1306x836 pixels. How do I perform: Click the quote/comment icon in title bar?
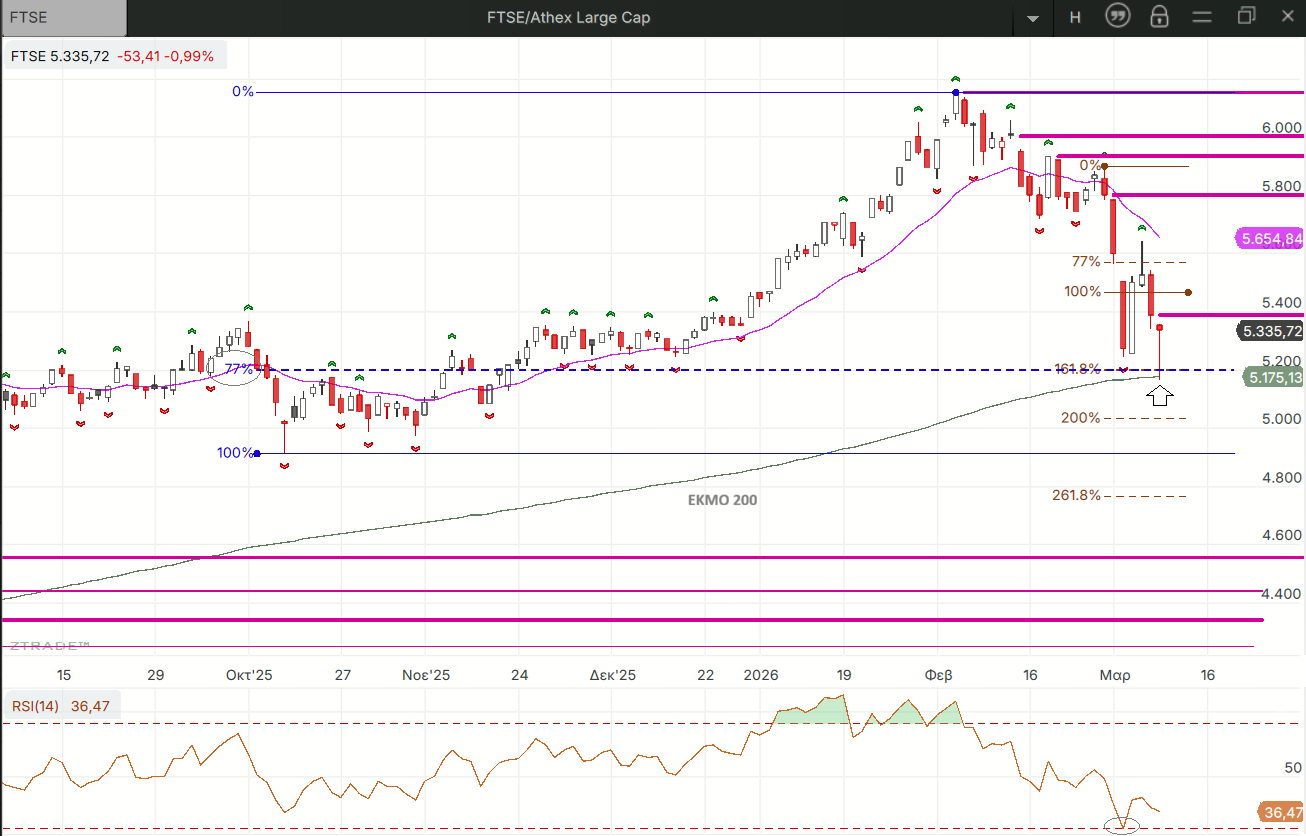click(1118, 17)
